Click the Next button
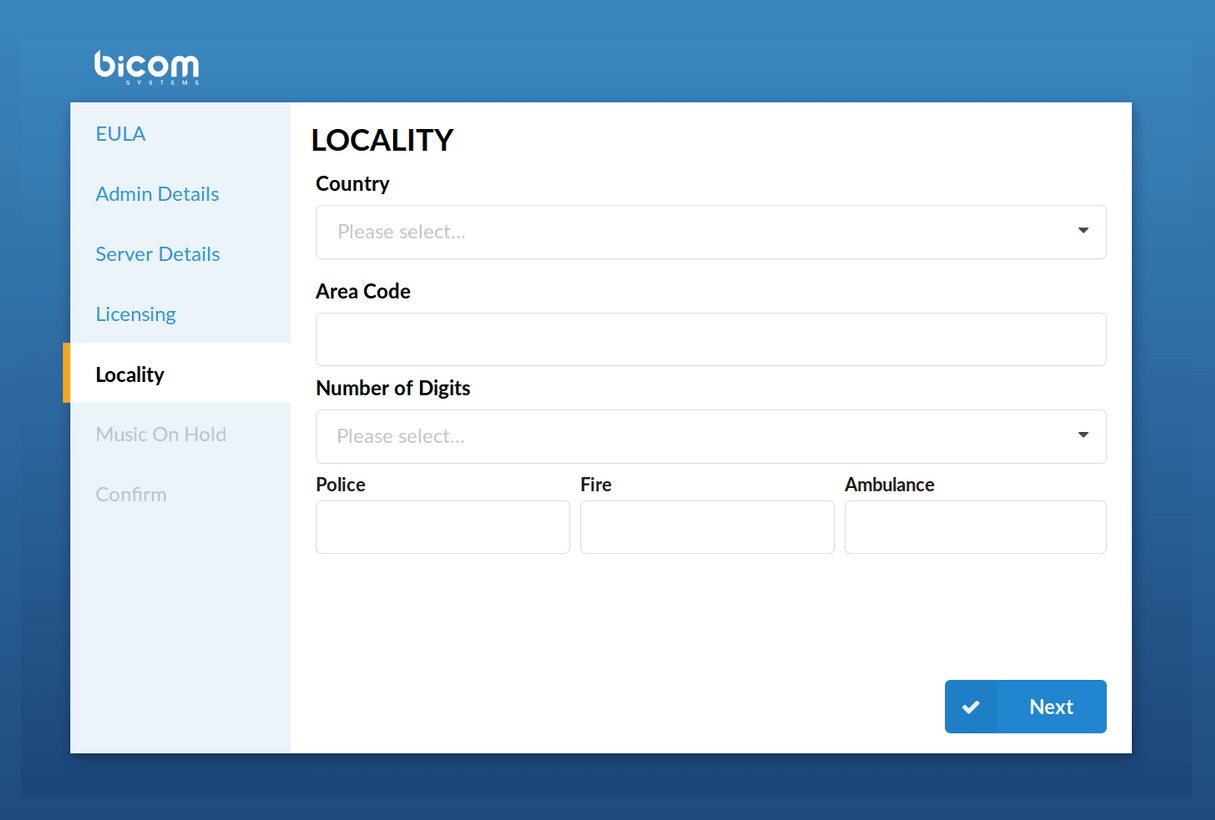Screen dimensions: 1215x820 (x=1026, y=707)
